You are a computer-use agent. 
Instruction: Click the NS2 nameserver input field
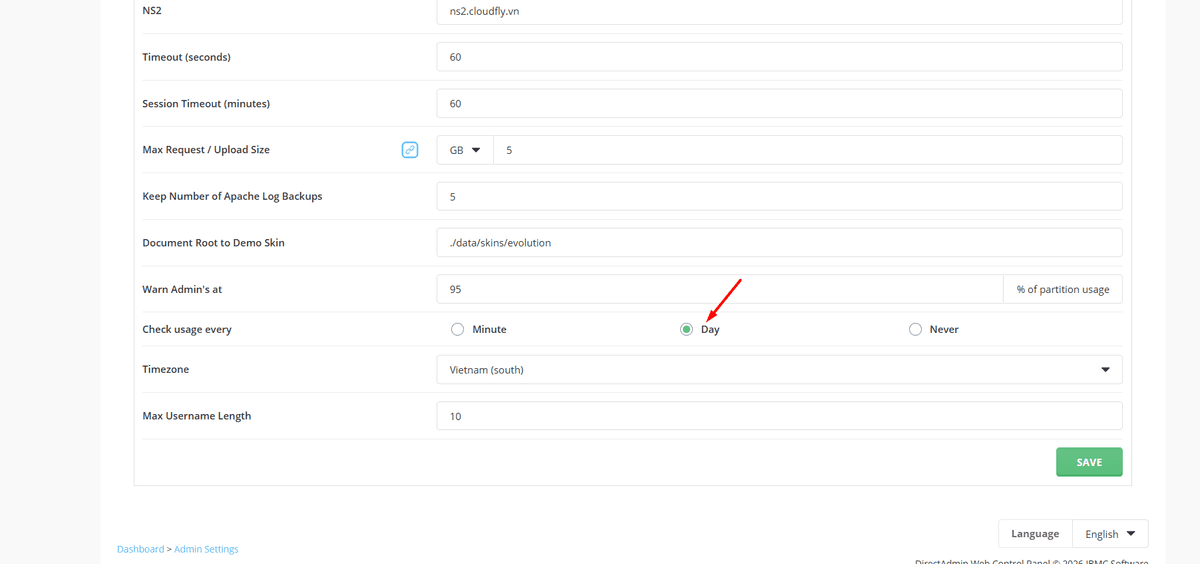(779, 11)
